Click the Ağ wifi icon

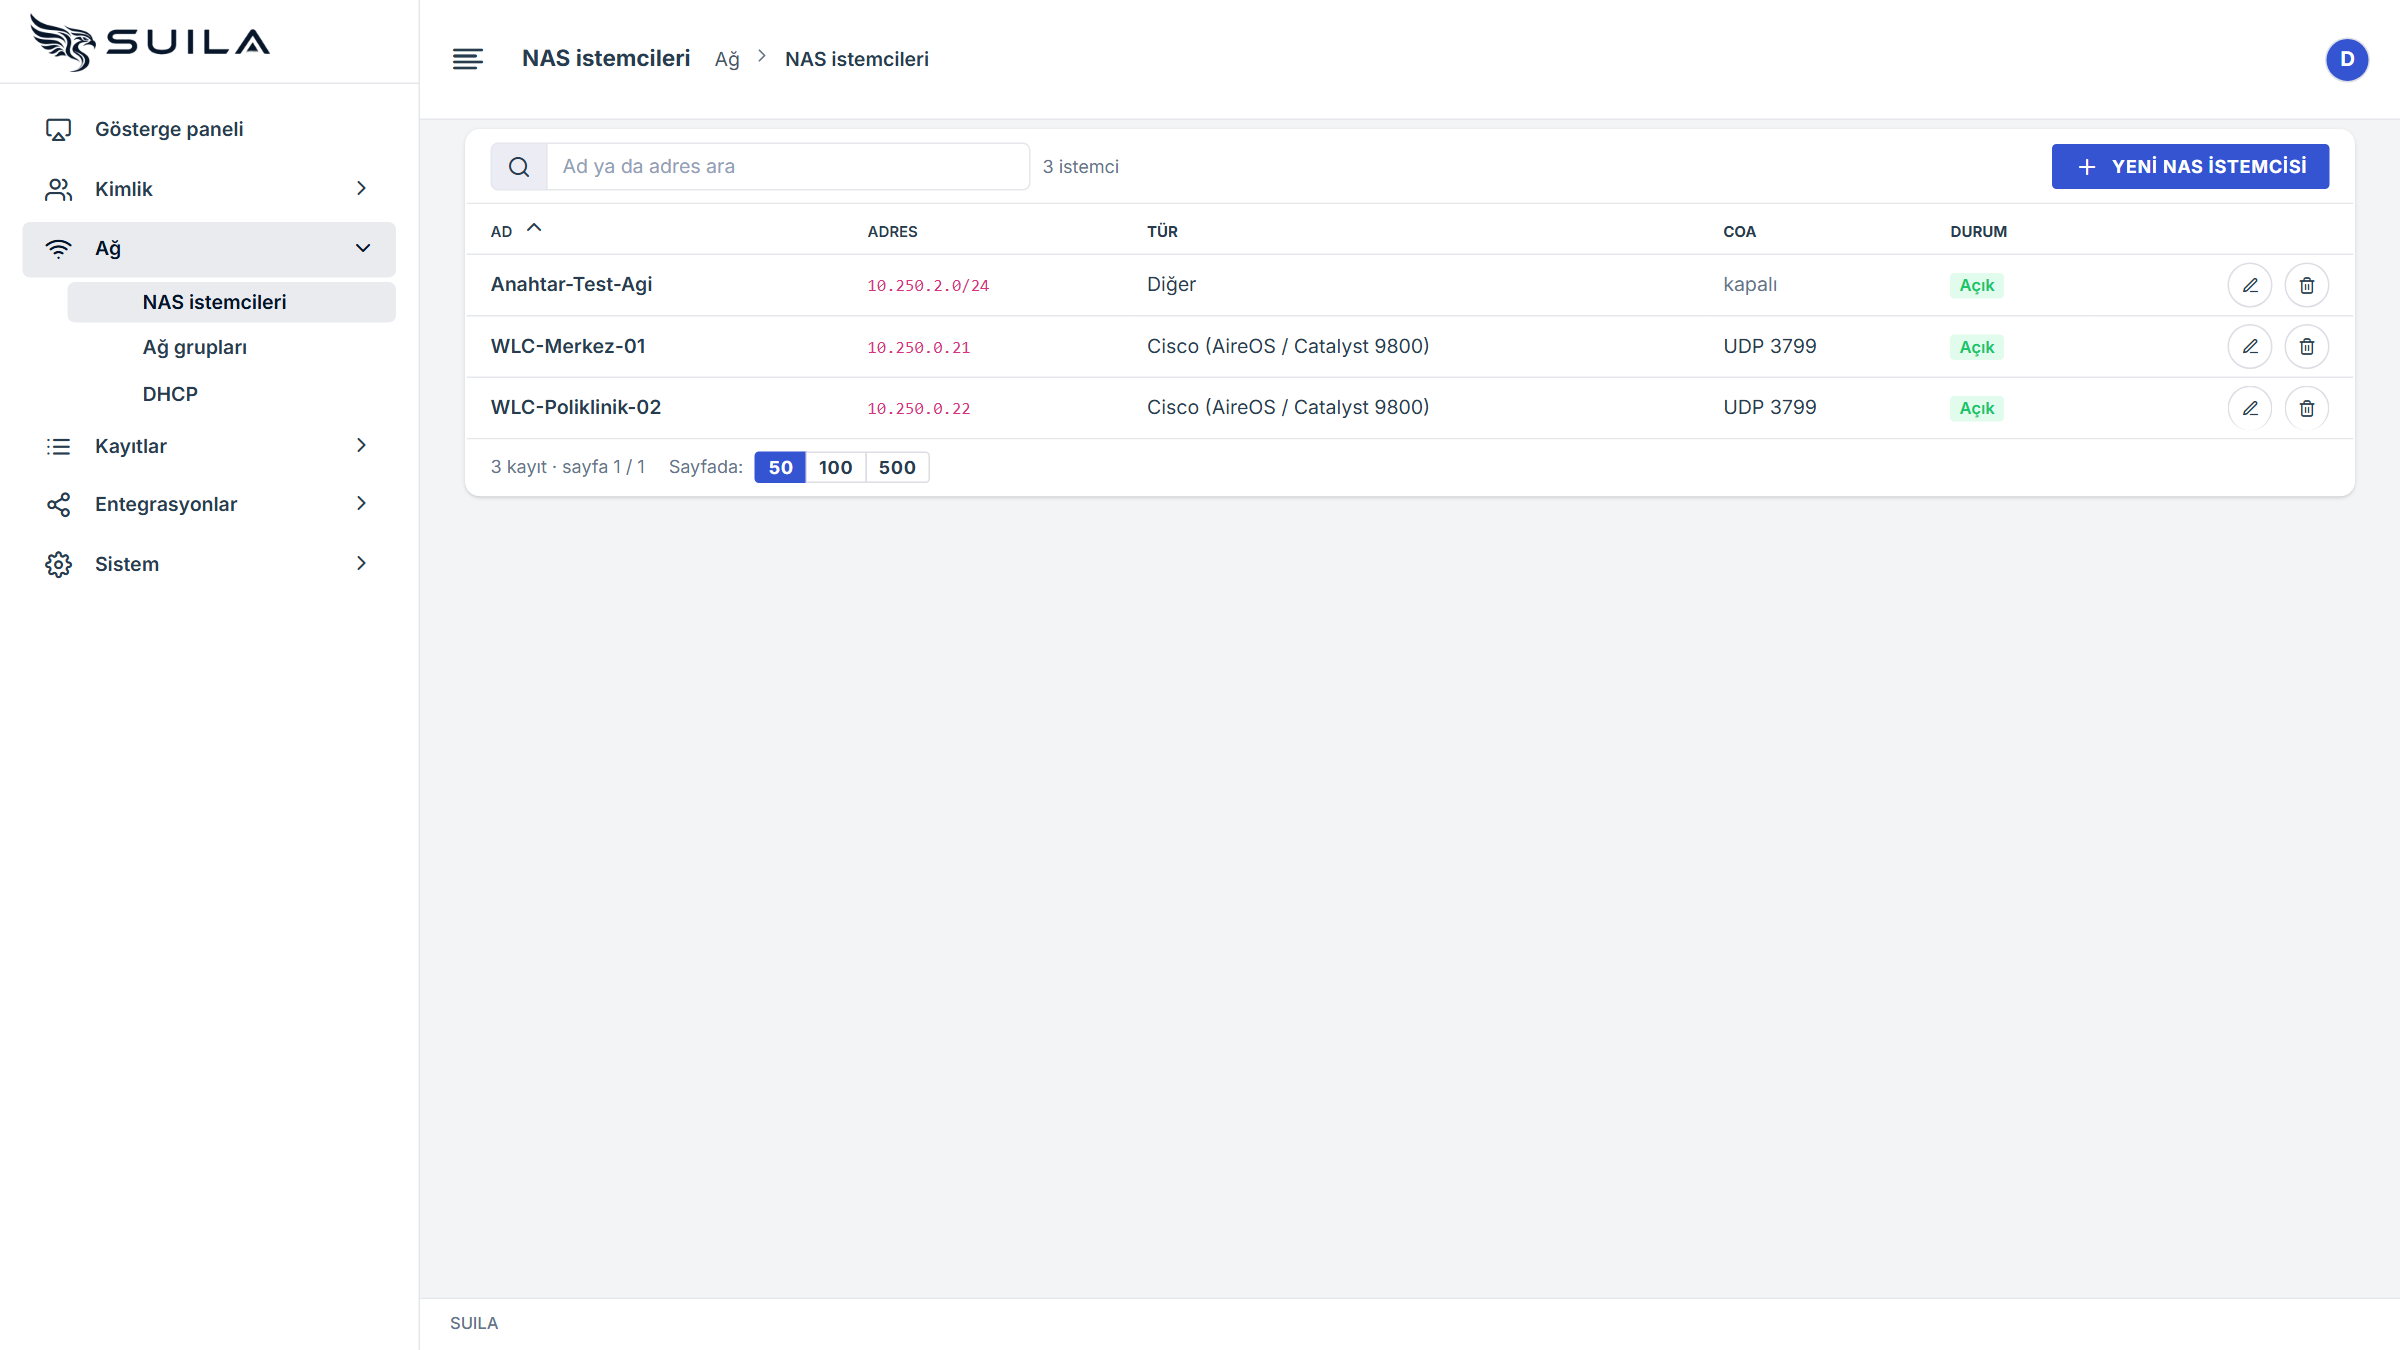tap(59, 248)
